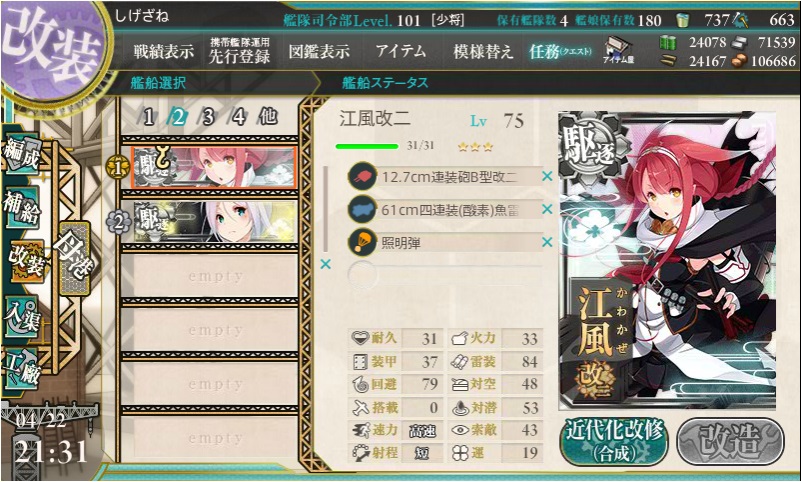The width and height of the screenshot is (801, 482).
Task: Open the アイテム屋 item shop icon
Action: click(x=618, y=51)
